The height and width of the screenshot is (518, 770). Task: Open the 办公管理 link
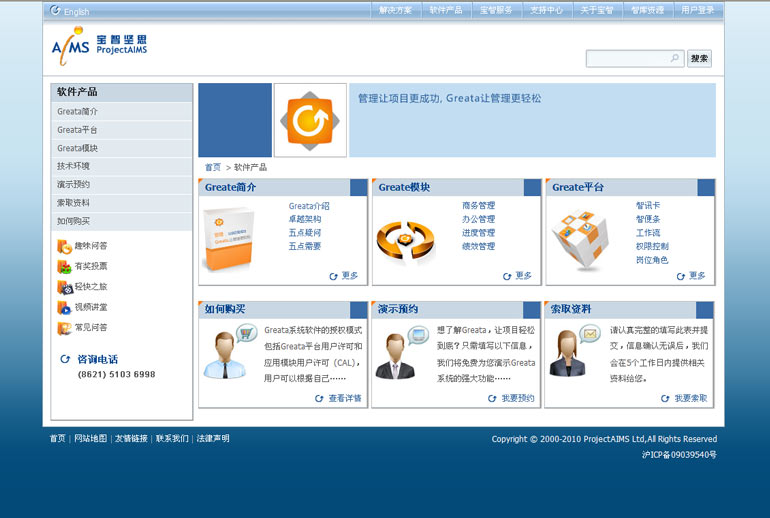(x=478, y=219)
